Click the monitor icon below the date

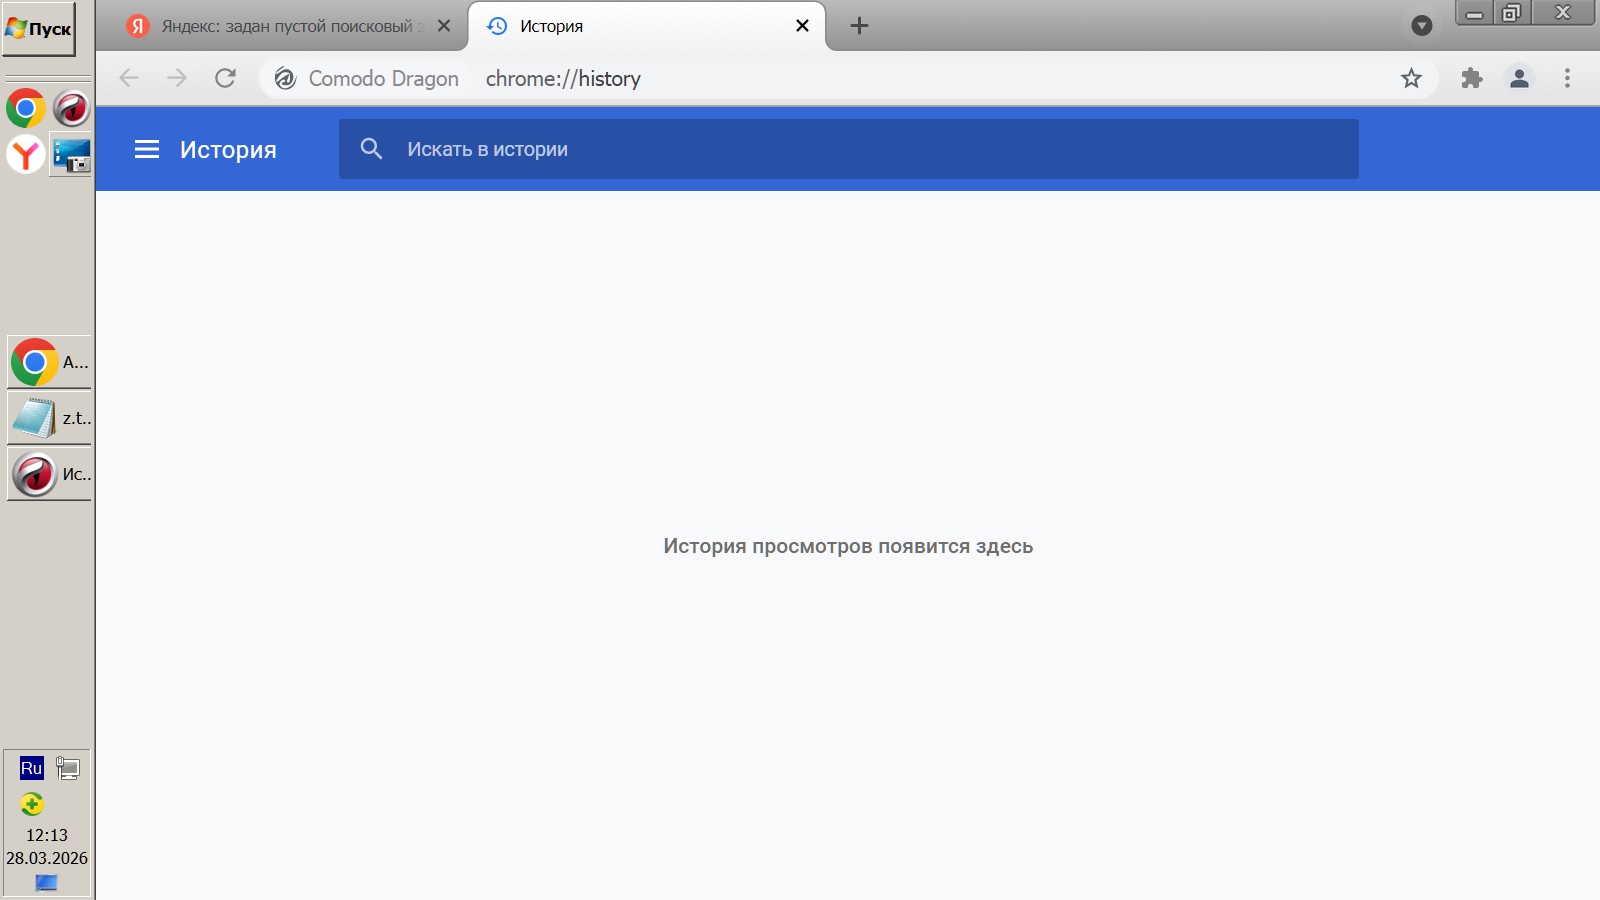46,883
